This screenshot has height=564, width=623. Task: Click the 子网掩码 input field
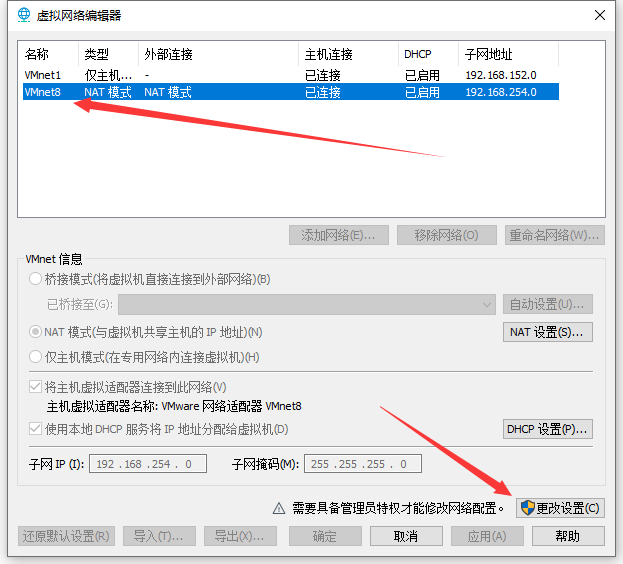[363, 464]
